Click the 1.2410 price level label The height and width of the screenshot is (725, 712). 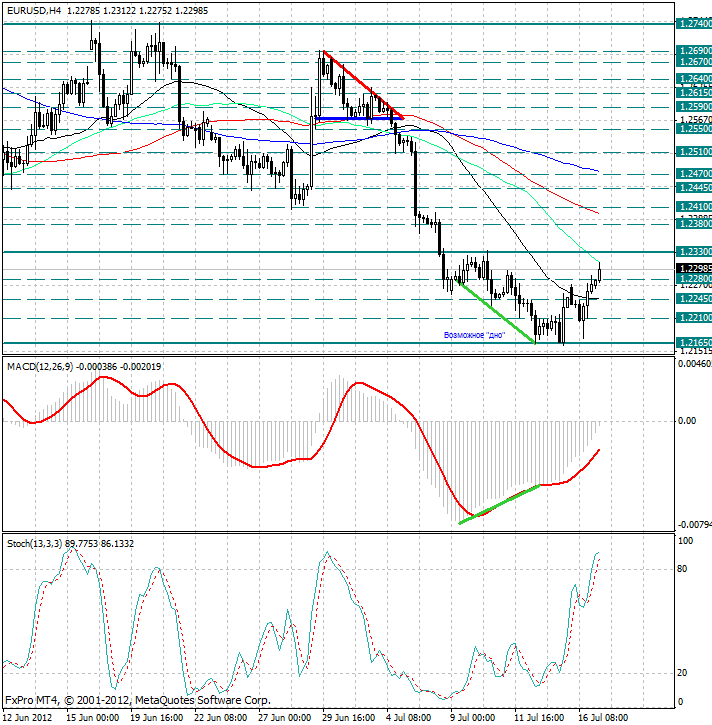click(694, 207)
